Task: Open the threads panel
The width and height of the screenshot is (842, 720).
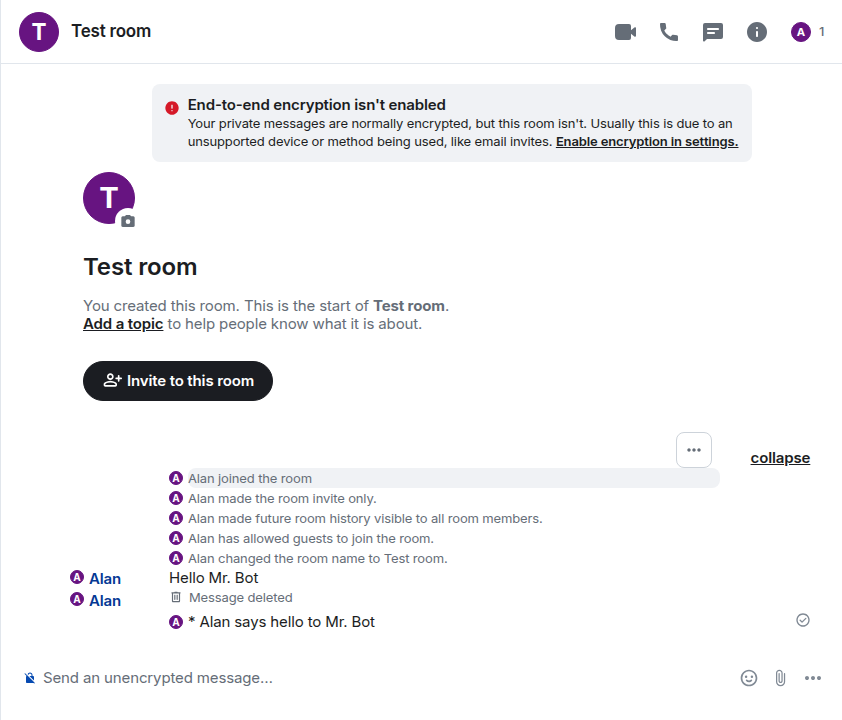Action: tap(713, 32)
